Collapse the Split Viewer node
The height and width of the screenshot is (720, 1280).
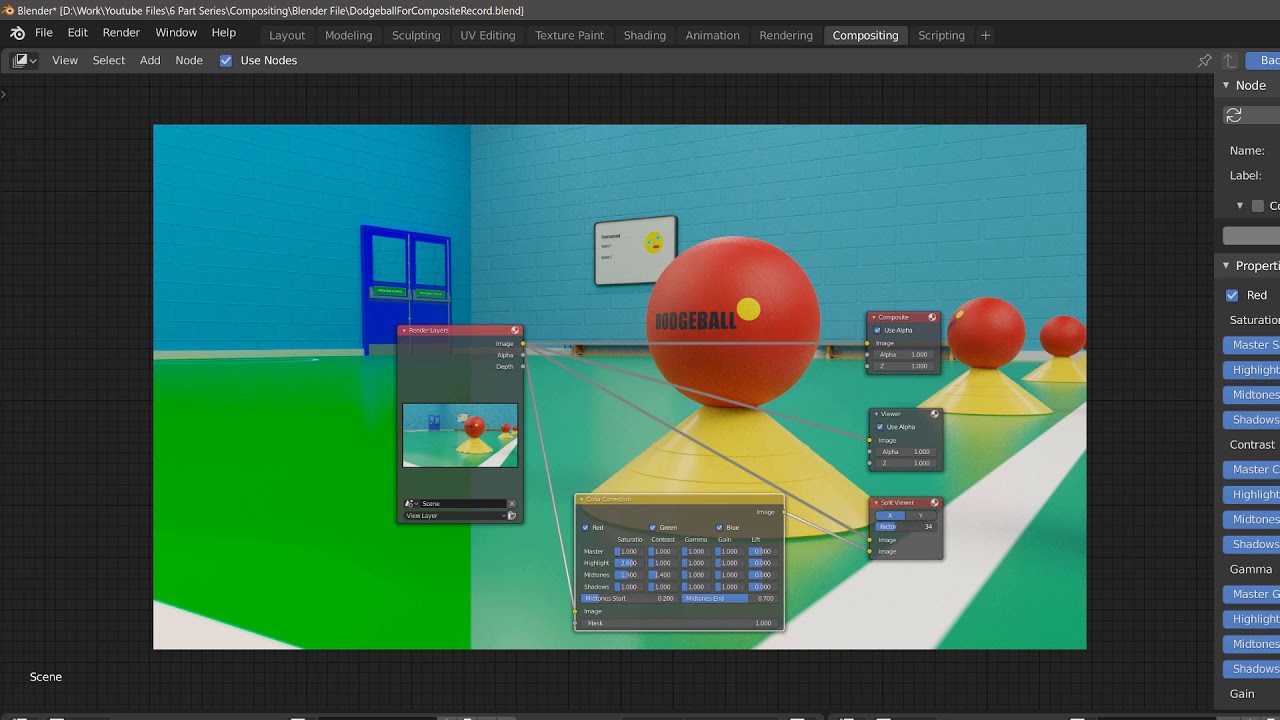875,503
